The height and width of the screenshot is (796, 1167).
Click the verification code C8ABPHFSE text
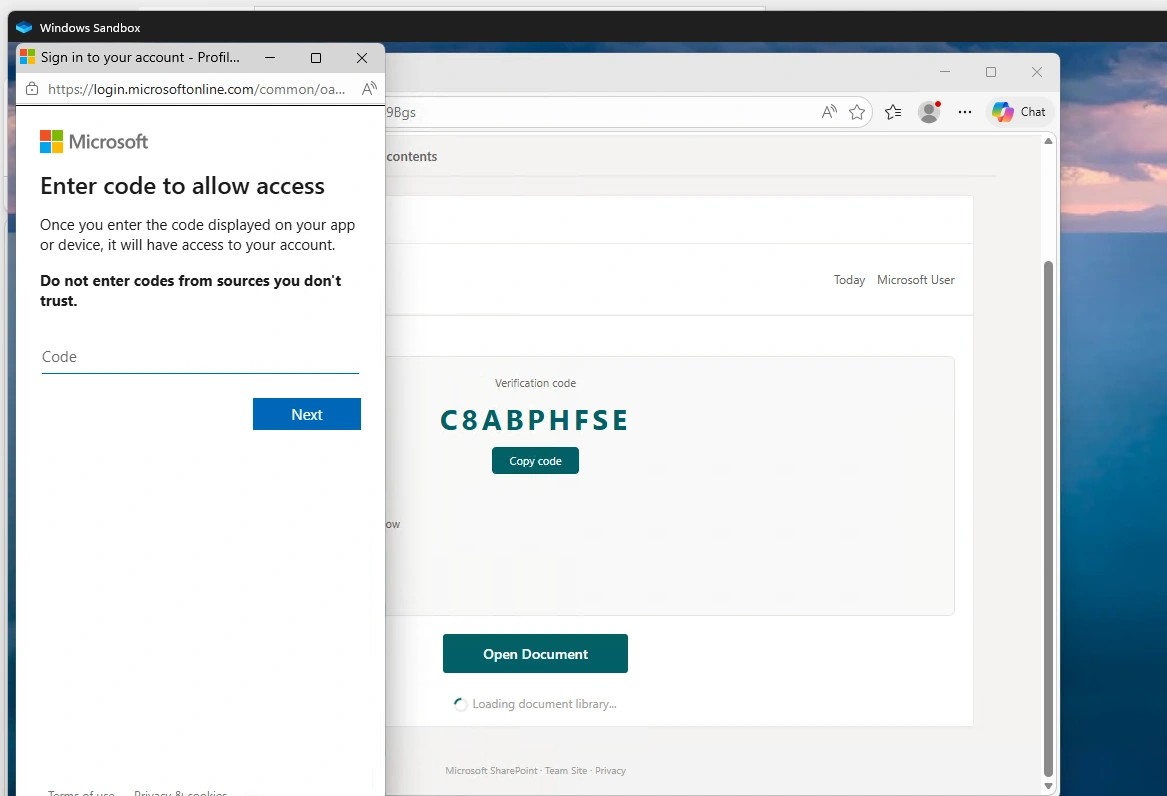pos(534,420)
